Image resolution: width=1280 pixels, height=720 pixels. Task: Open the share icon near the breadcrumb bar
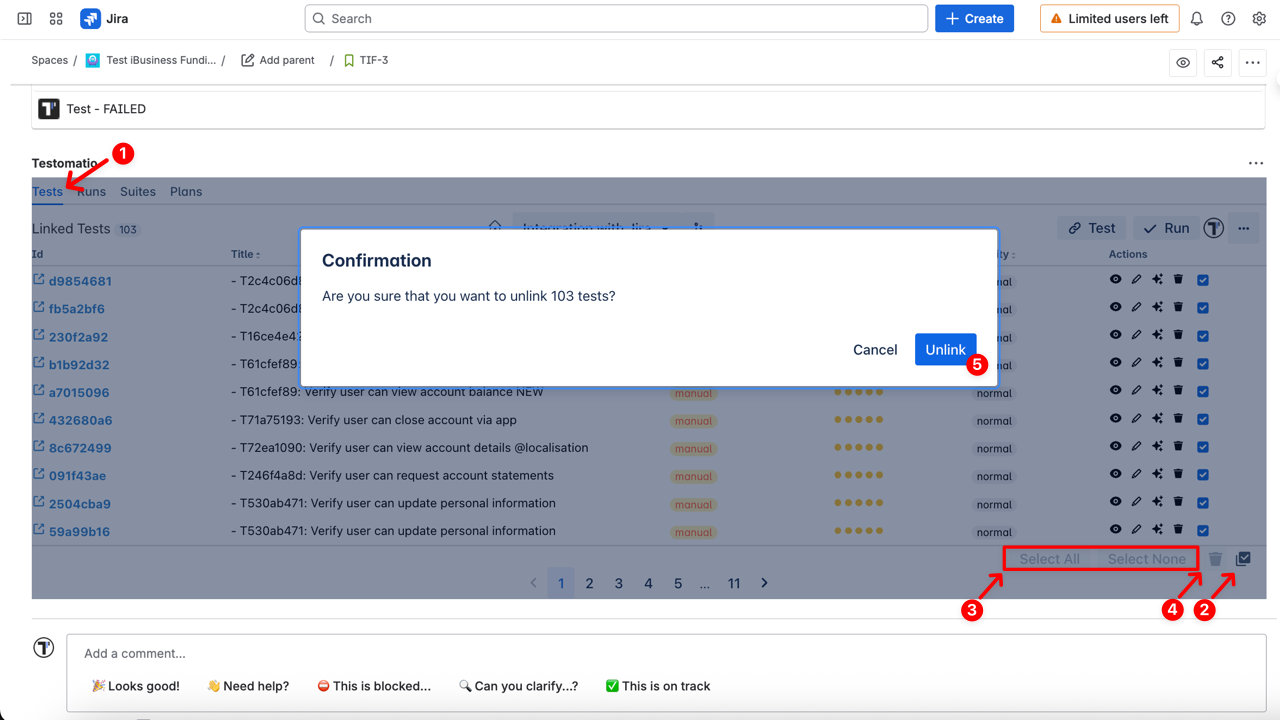tap(1217, 62)
